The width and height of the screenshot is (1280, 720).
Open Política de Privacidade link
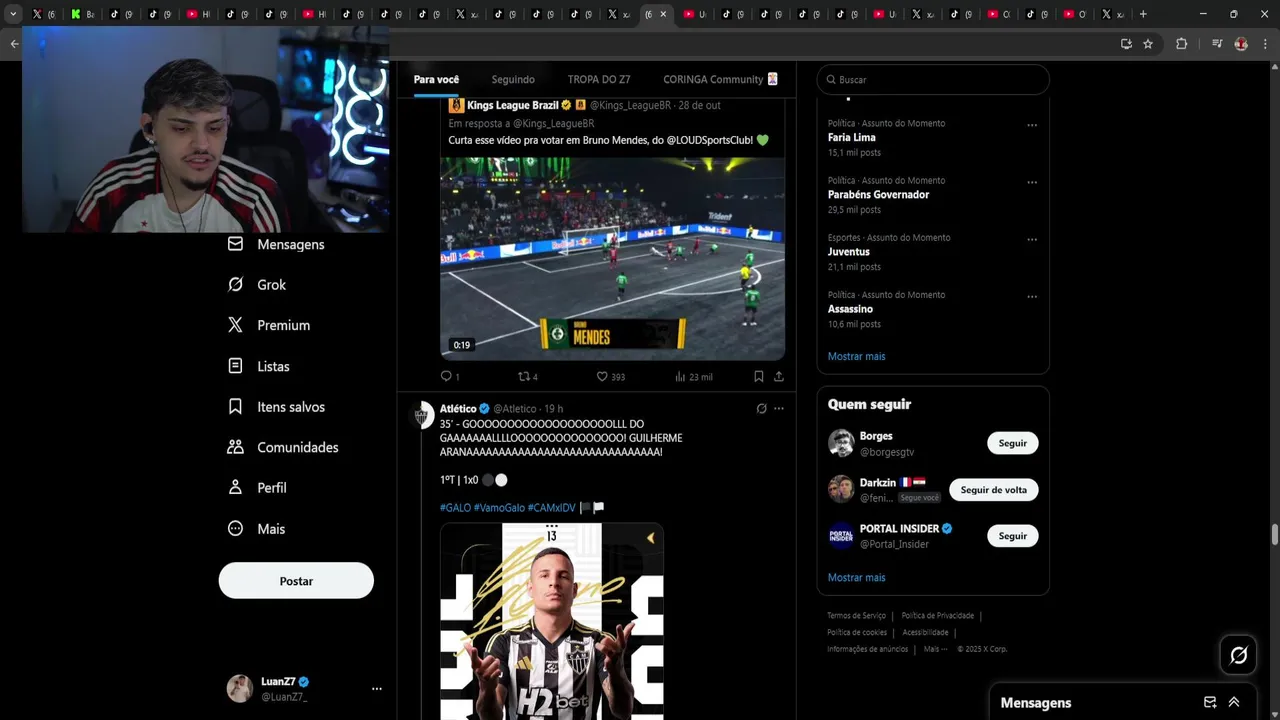(937, 616)
